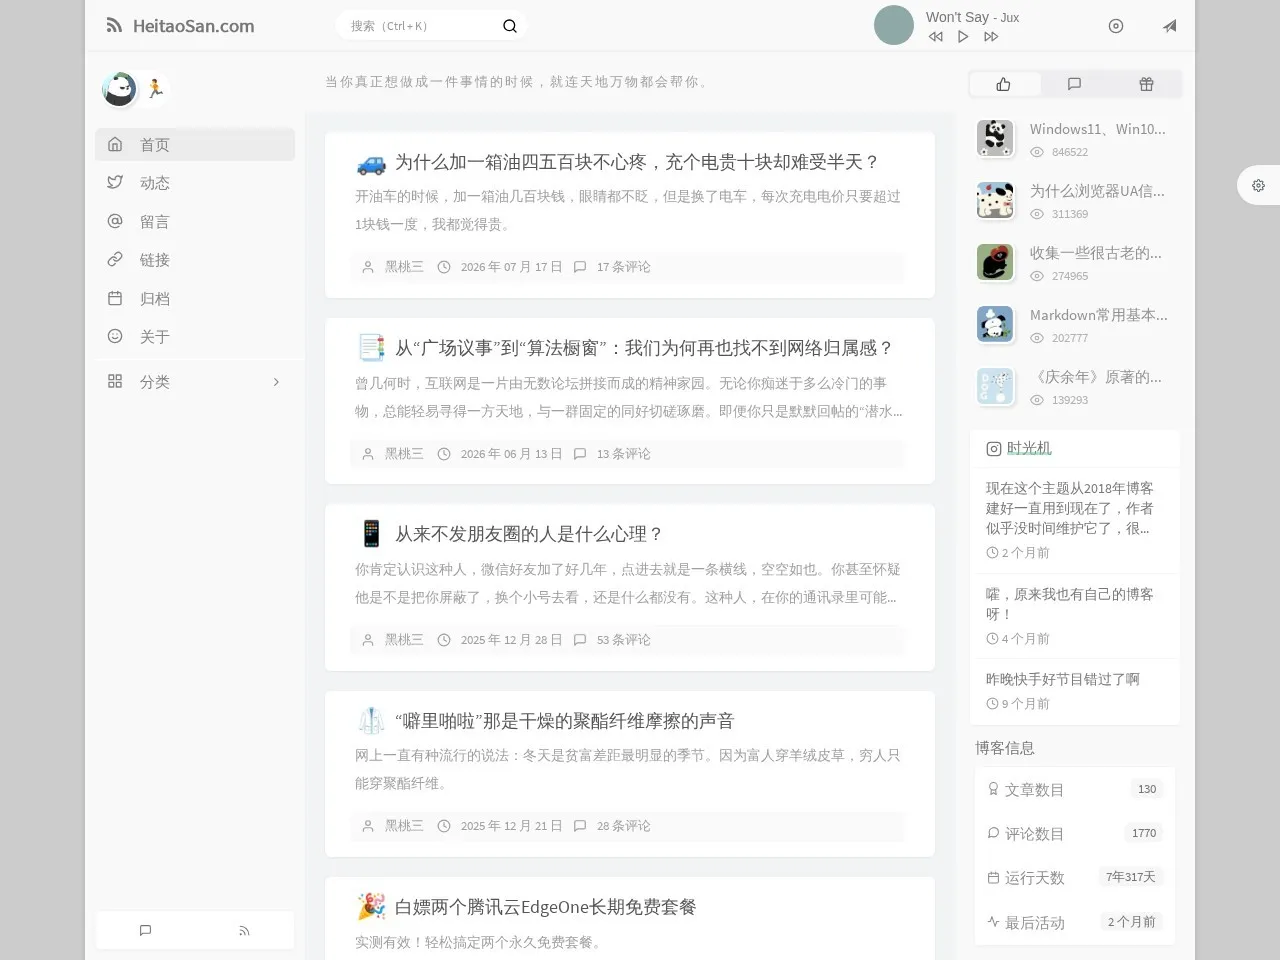Click popular post Markdown常用基本...
The image size is (1280, 960).
(1098, 315)
